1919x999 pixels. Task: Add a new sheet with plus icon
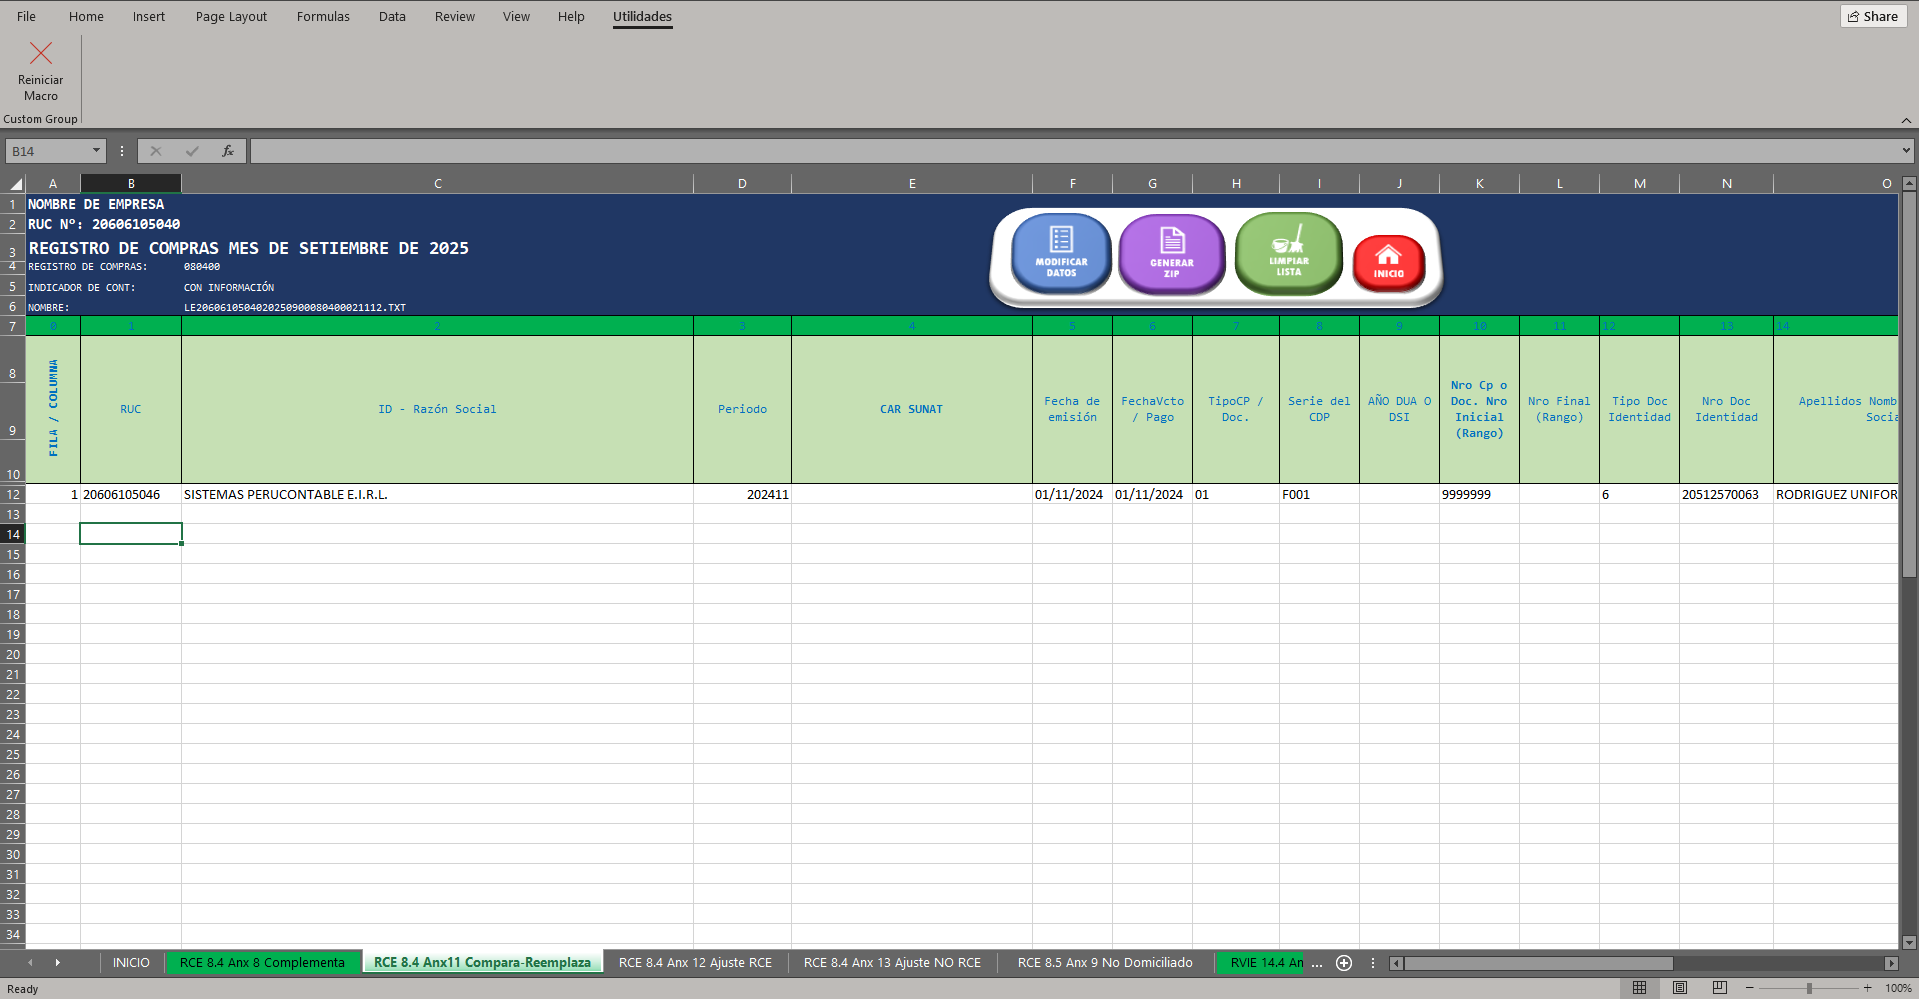tap(1344, 963)
